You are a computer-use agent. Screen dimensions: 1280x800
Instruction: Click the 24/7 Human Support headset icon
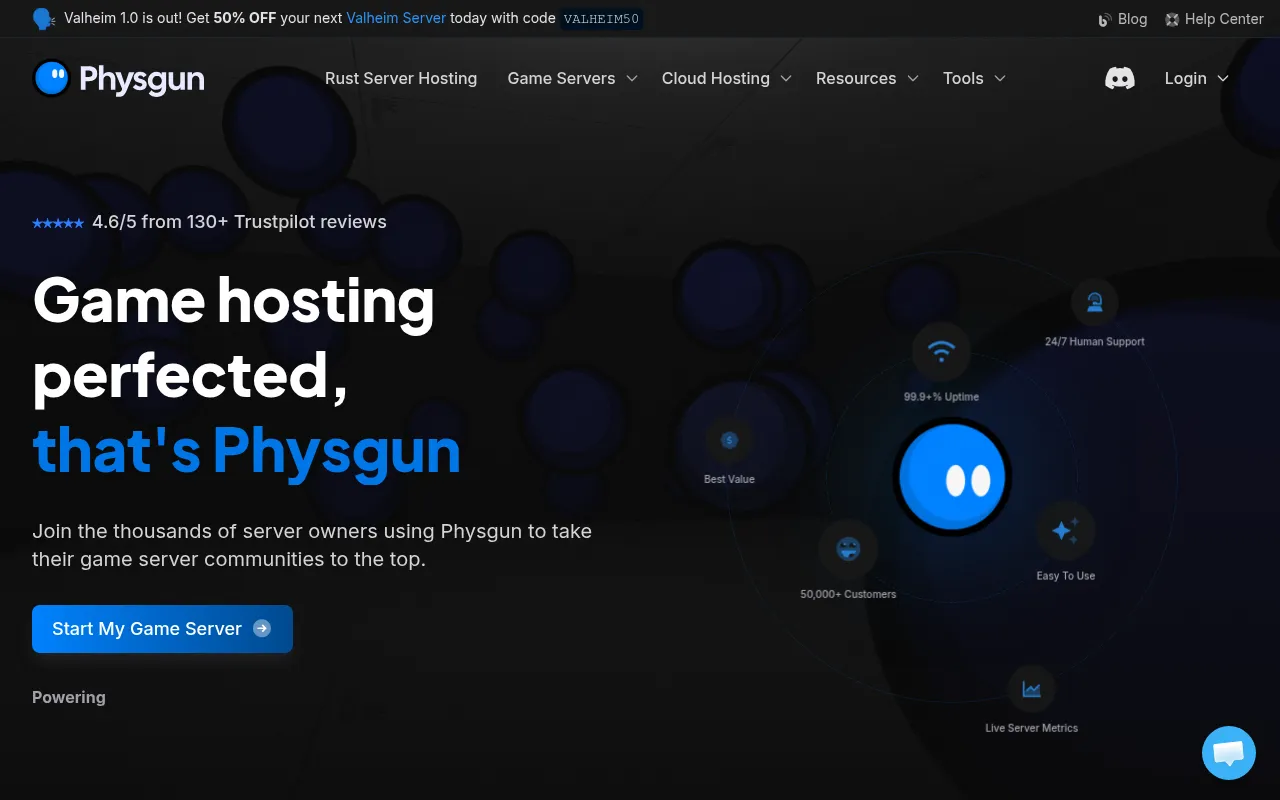click(1094, 303)
